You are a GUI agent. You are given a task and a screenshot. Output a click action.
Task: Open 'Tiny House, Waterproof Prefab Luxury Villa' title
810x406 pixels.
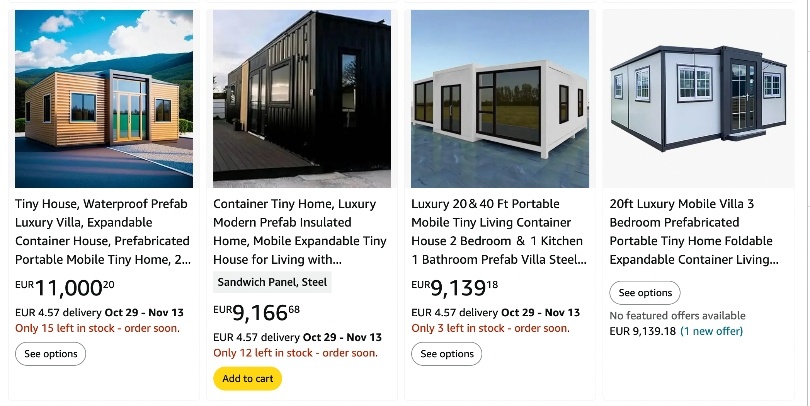click(102, 231)
